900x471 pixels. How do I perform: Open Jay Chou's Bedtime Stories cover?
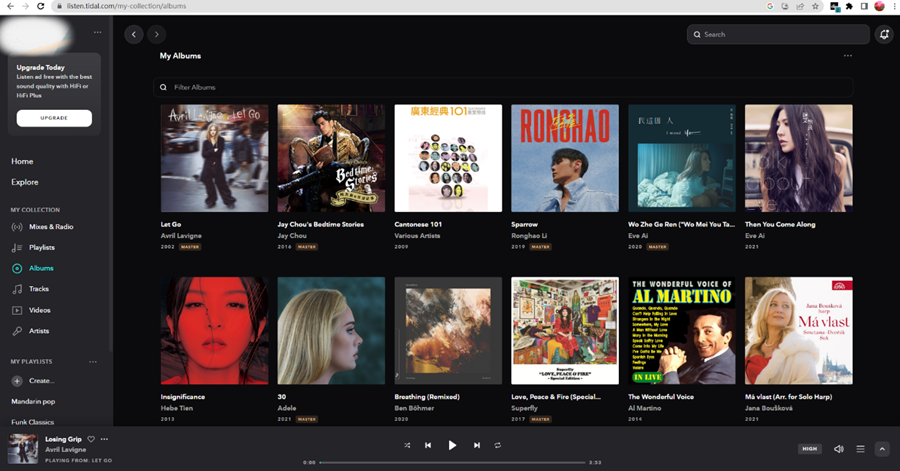(331, 158)
